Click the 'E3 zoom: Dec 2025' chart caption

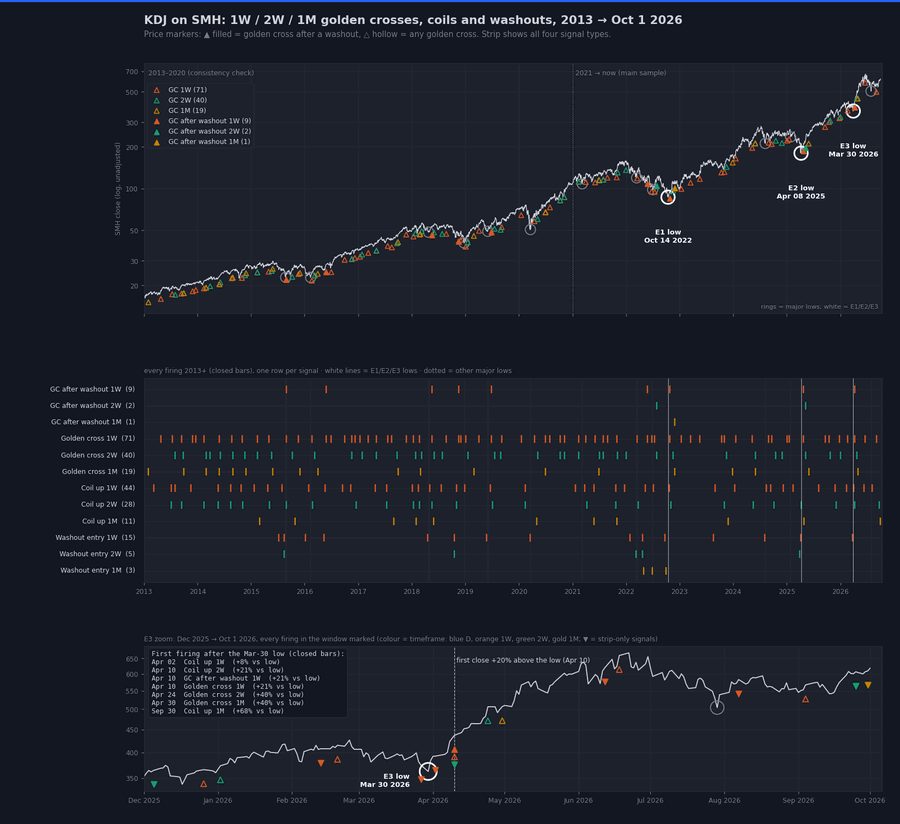[x=401, y=639]
